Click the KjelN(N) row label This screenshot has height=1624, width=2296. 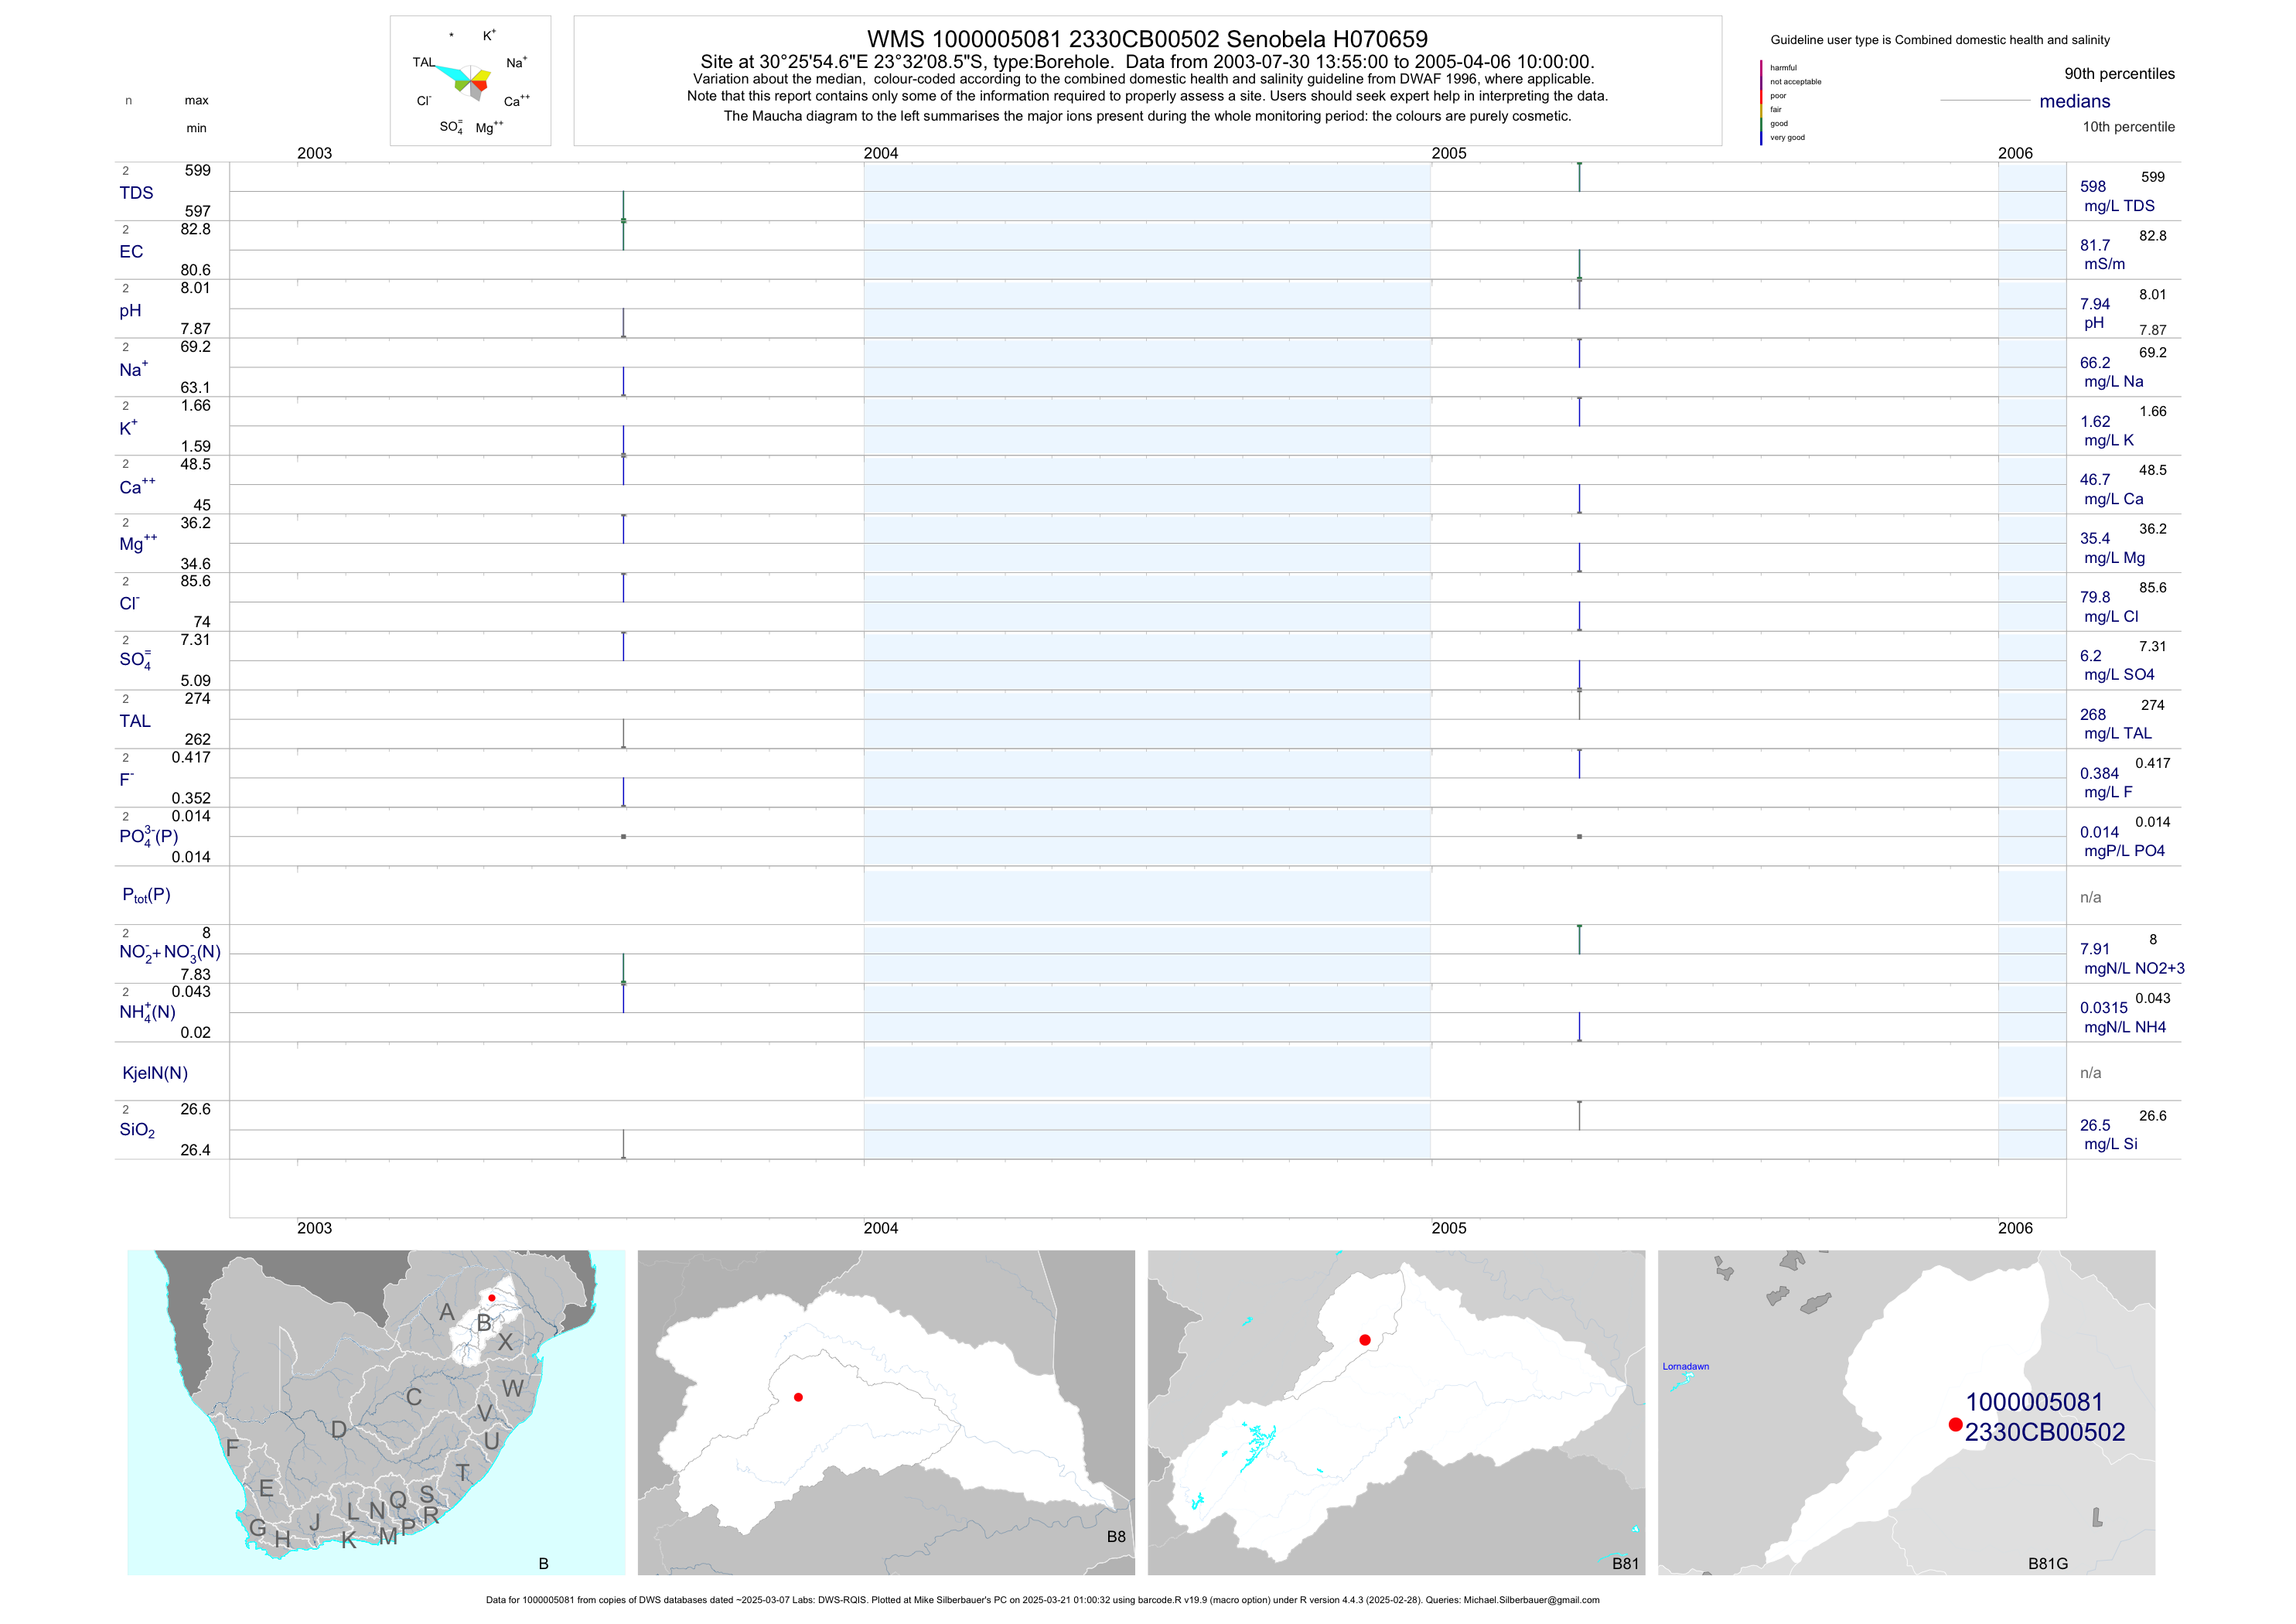[x=155, y=1073]
